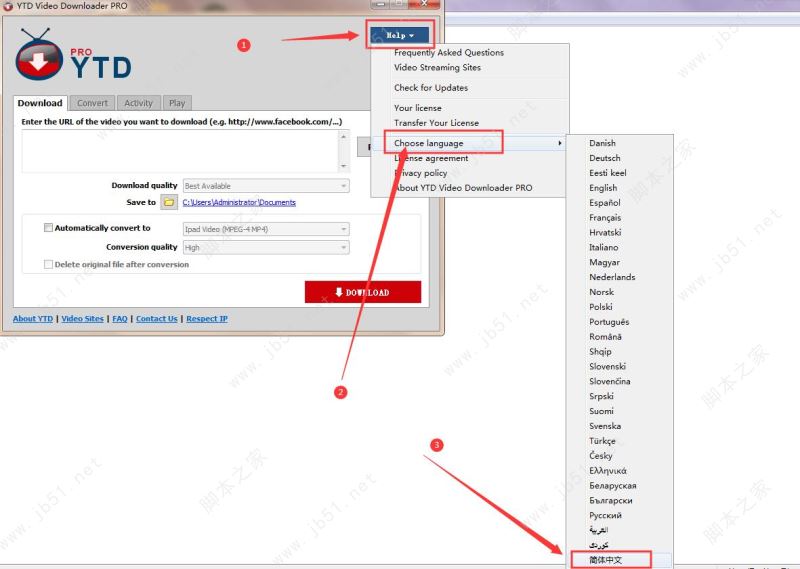Expand the Download quality dropdown
800x569 pixels.
(x=266, y=186)
